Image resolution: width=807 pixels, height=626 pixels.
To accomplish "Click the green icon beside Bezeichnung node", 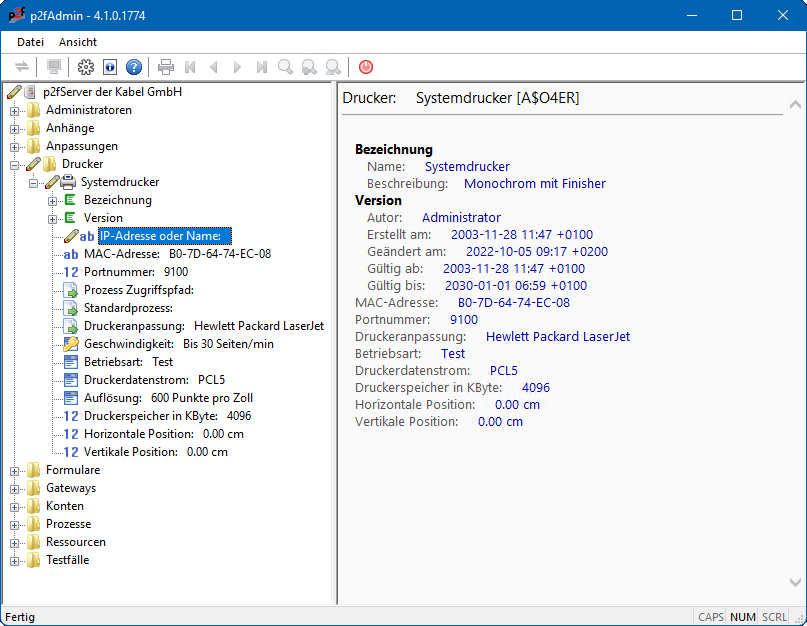I will tap(70, 200).
